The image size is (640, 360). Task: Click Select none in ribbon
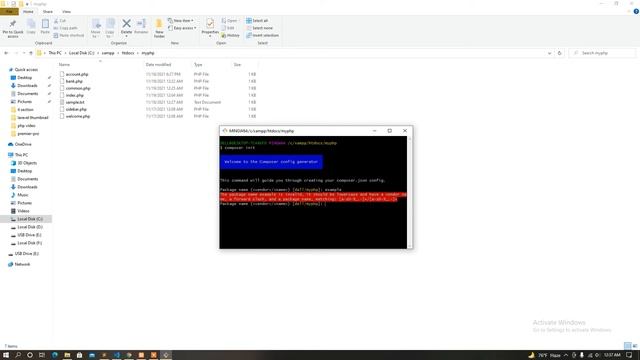tap(259, 28)
